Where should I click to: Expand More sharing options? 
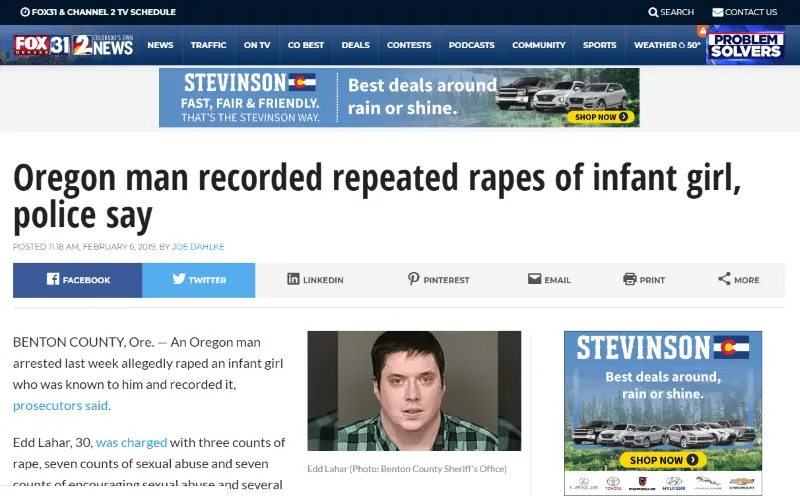[x=738, y=280]
